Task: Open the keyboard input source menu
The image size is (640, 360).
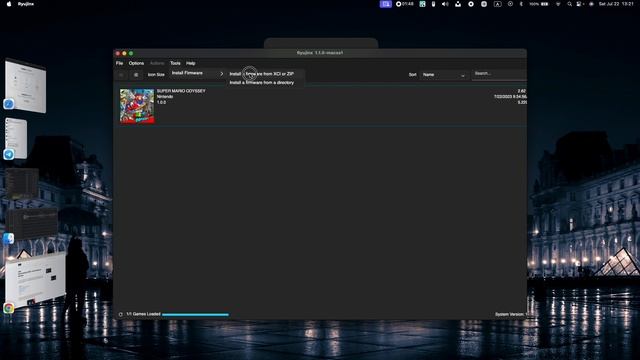Action: pyautogui.click(x=497, y=4)
